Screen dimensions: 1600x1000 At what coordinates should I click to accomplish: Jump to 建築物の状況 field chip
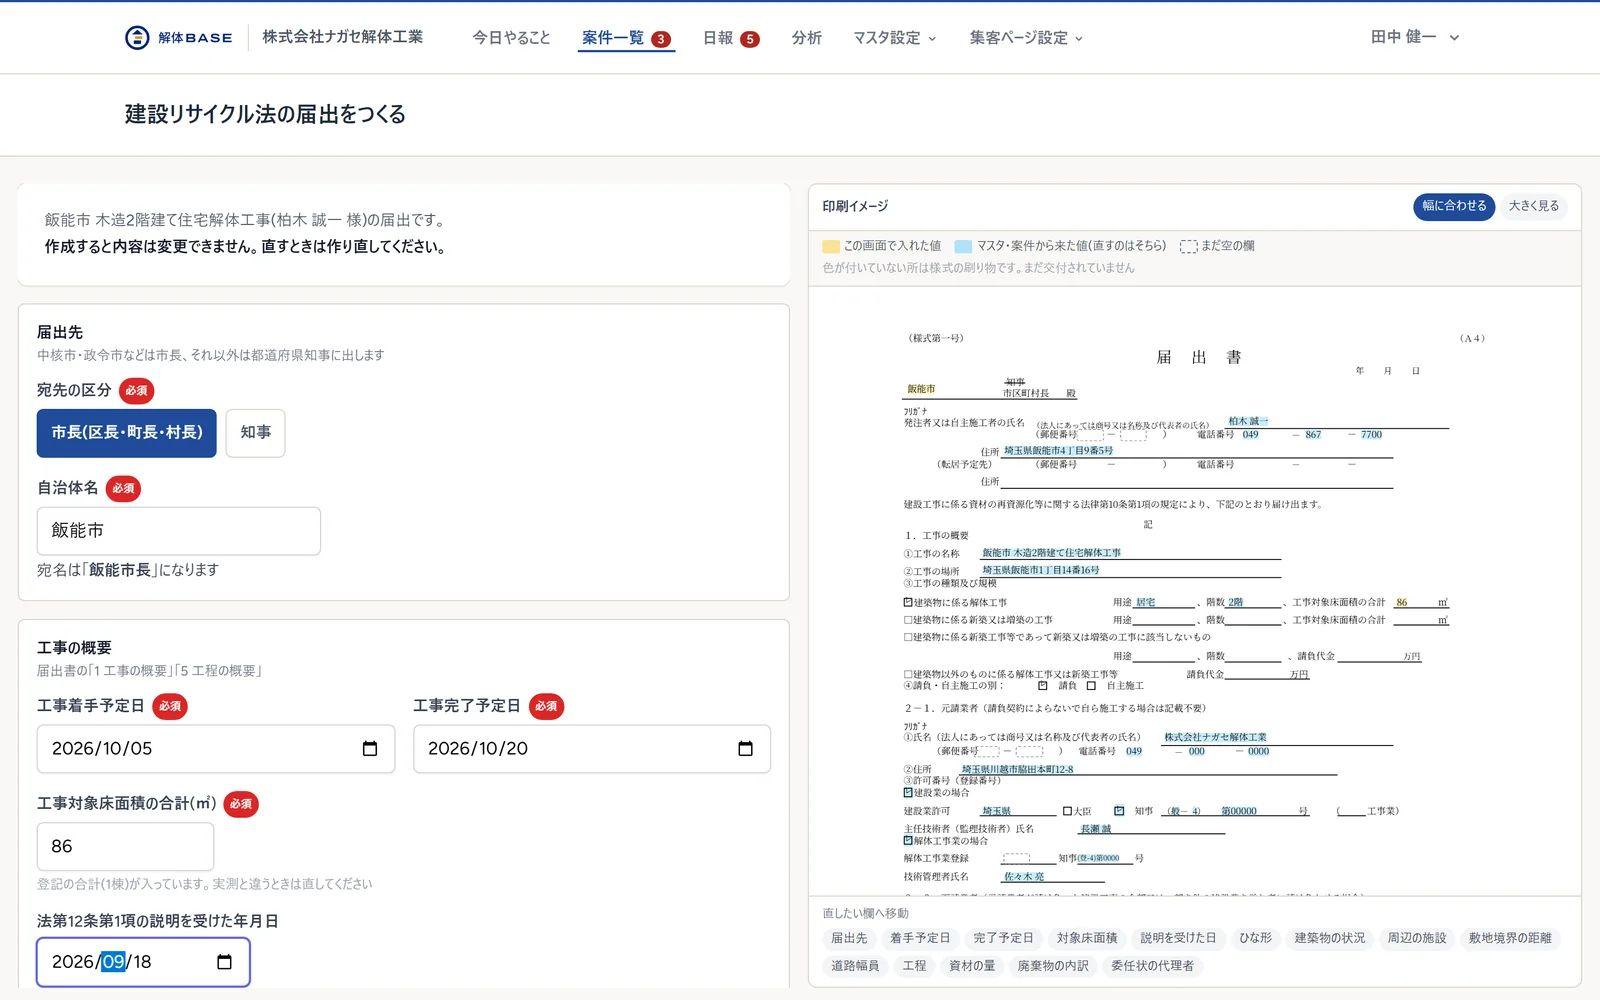pos(1330,938)
